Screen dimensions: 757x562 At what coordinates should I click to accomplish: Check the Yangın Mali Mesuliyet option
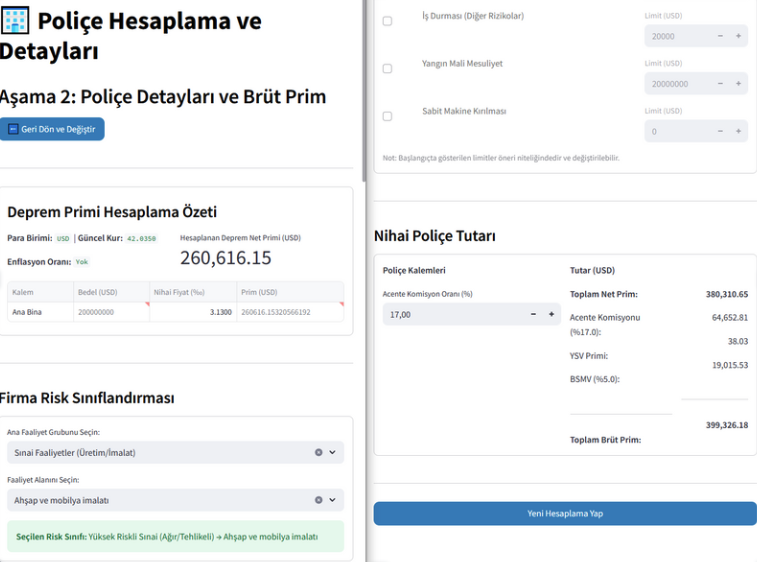tap(388, 69)
